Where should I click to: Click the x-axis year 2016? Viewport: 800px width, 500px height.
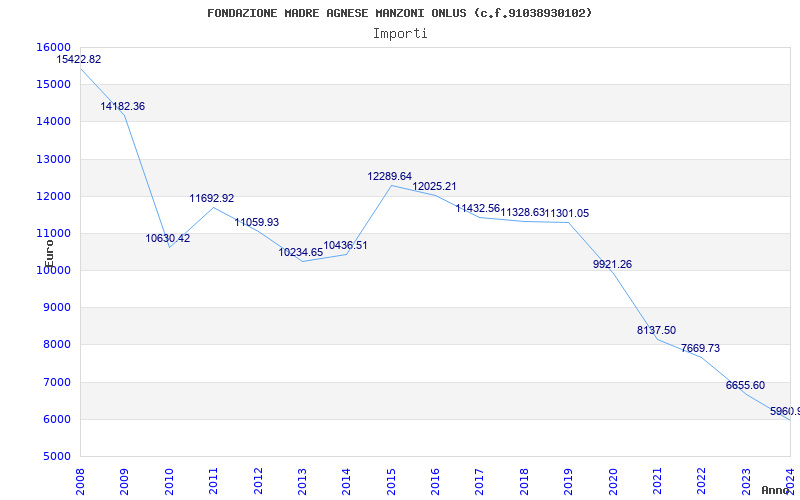coord(435,481)
